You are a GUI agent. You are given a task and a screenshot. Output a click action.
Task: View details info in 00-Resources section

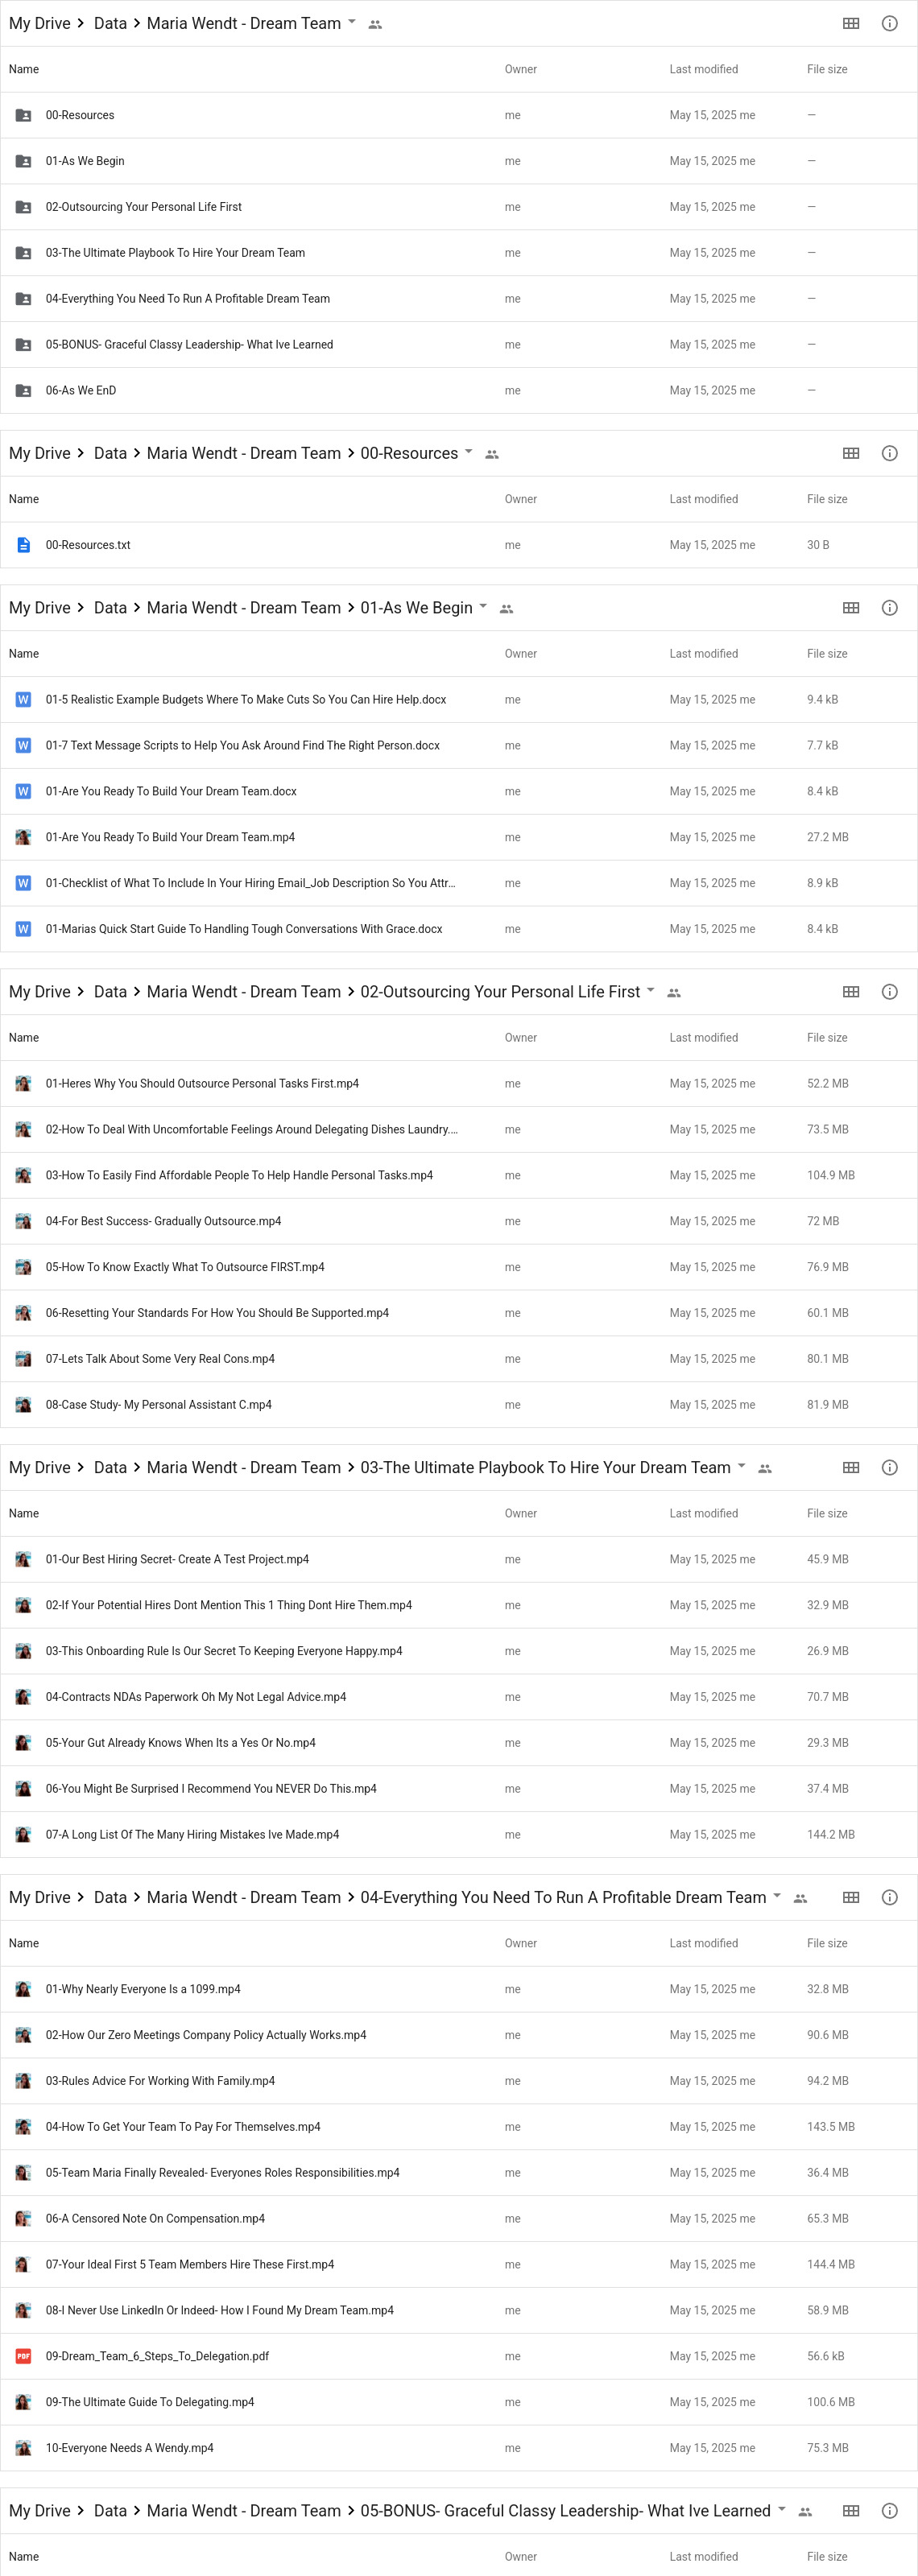tap(889, 453)
